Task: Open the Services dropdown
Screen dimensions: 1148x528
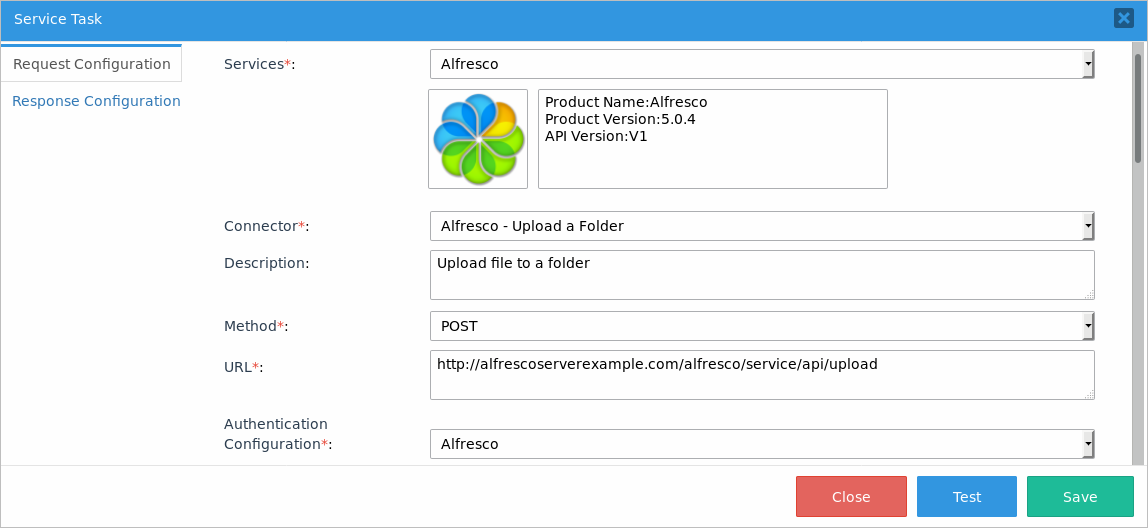Action: [x=761, y=64]
